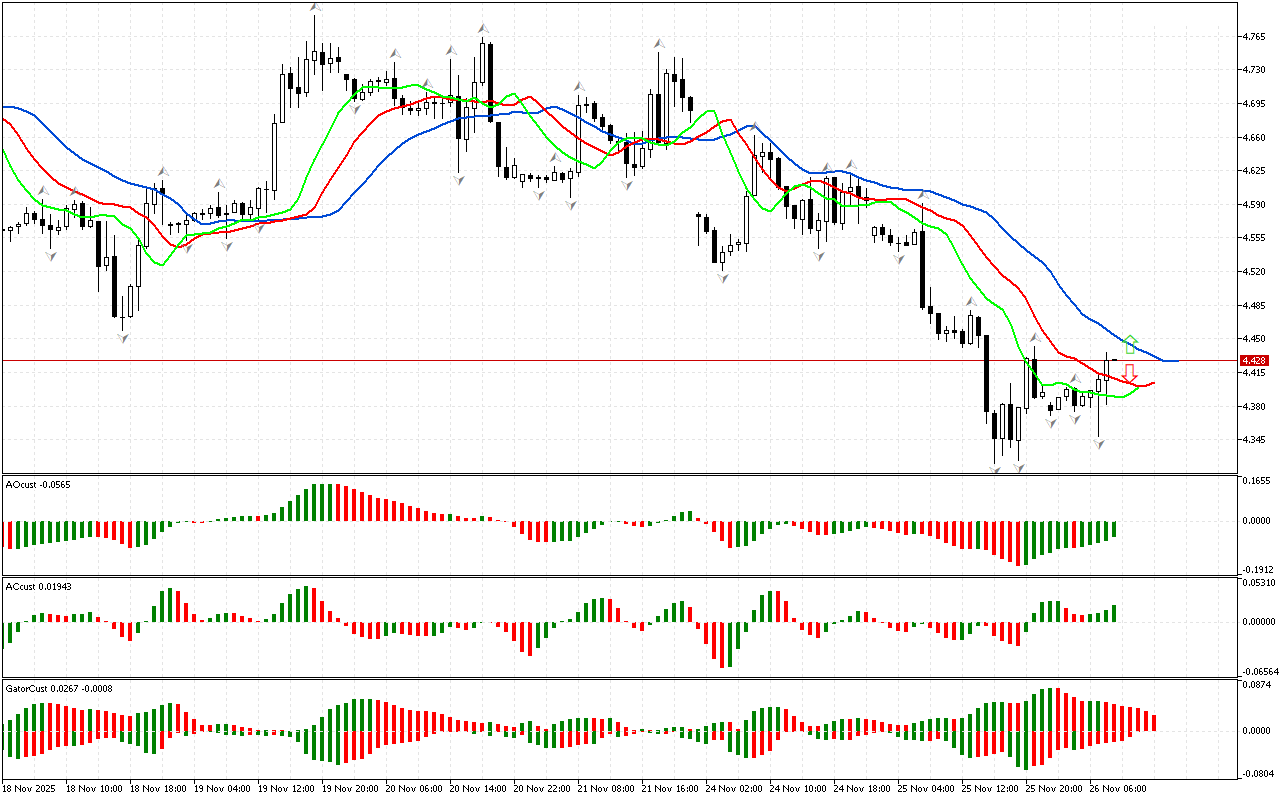Select the blue Alligator jaw line end
1280x800 pixels.
coord(1175,360)
